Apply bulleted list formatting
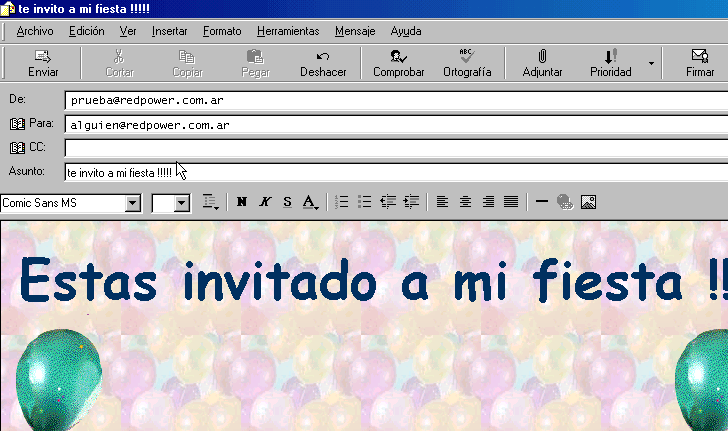This screenshot has height=431, width=728. [x=364, y=202]
